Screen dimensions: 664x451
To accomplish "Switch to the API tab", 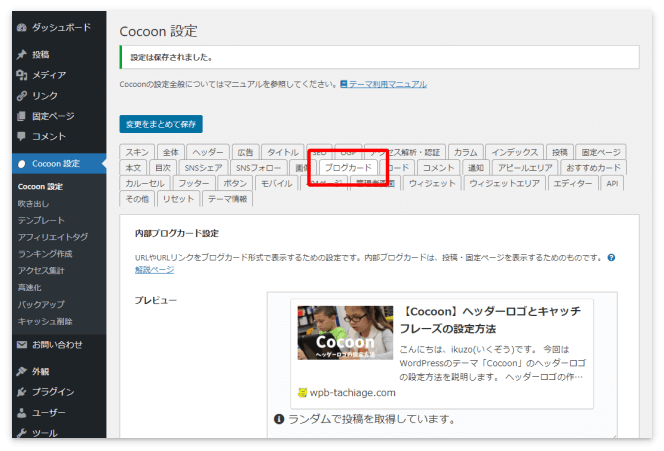I will (x=612, y=183).
